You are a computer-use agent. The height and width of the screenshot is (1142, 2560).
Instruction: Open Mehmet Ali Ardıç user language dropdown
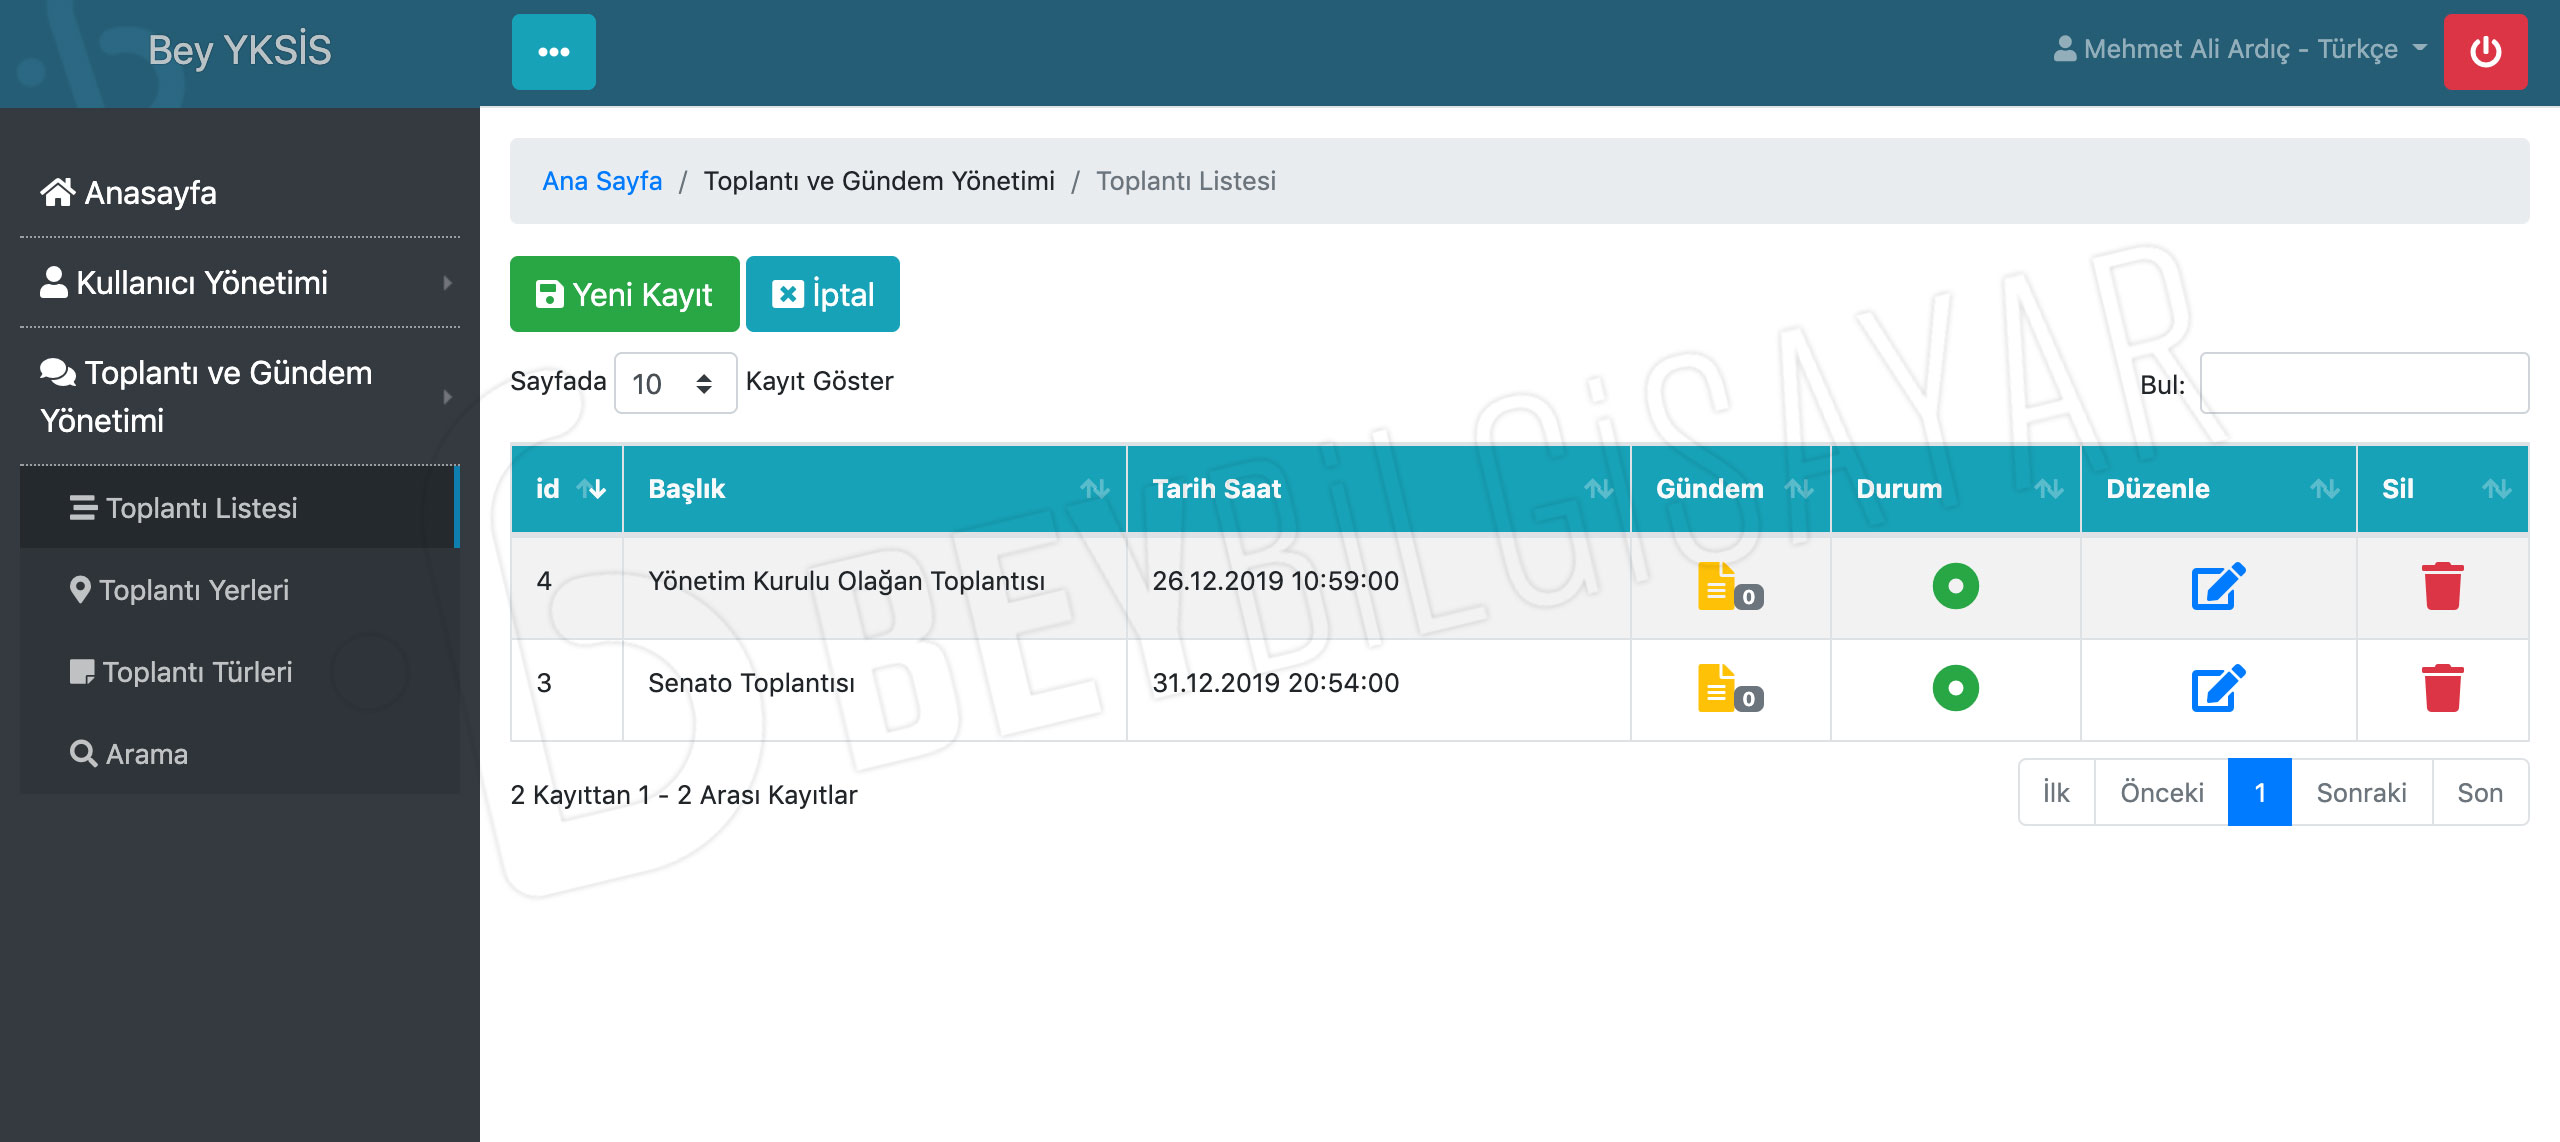tap(2240, 49)
